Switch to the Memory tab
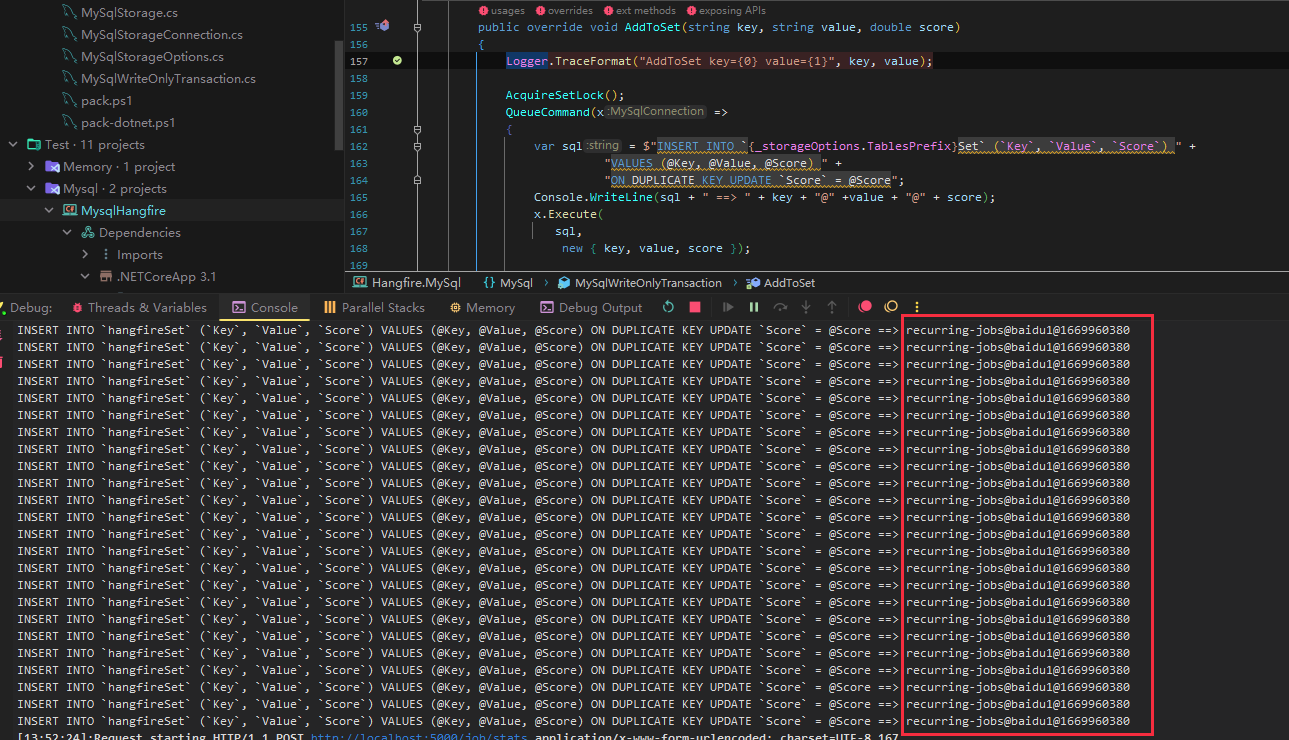The height and width of the screenshot is (740, 1289). [482, 307]
